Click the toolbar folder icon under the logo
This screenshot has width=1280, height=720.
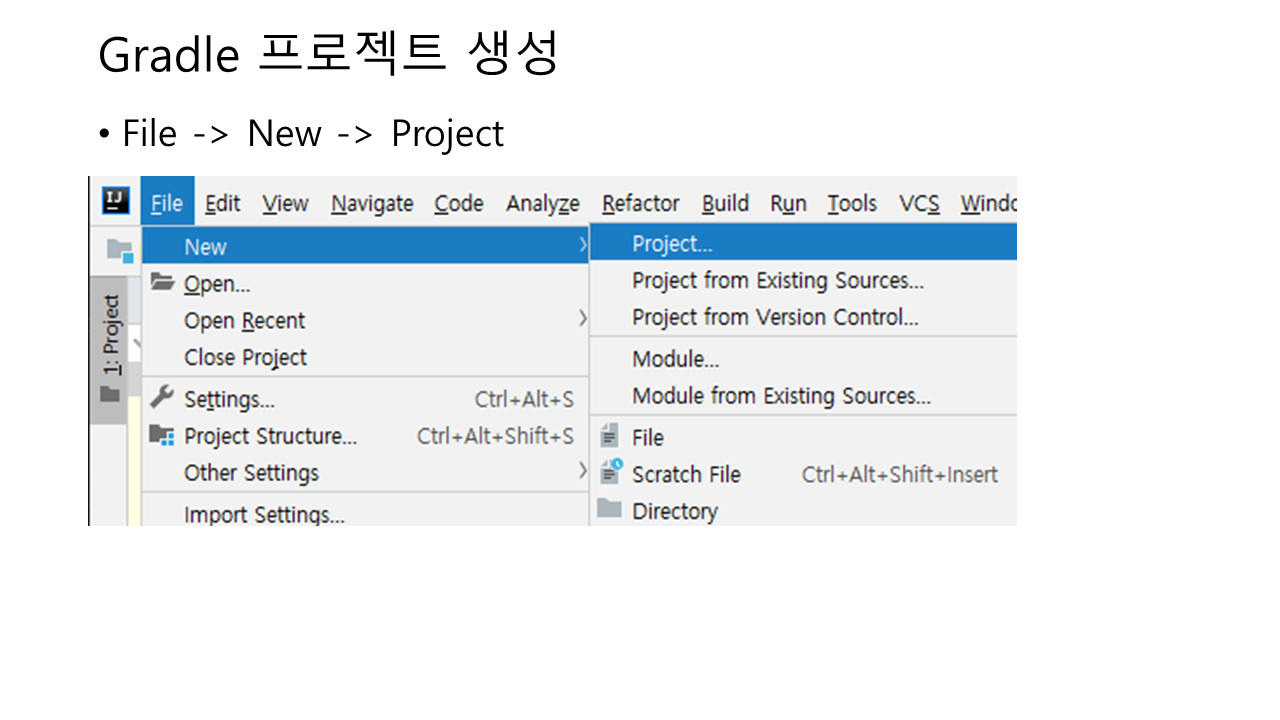point(120,250)
